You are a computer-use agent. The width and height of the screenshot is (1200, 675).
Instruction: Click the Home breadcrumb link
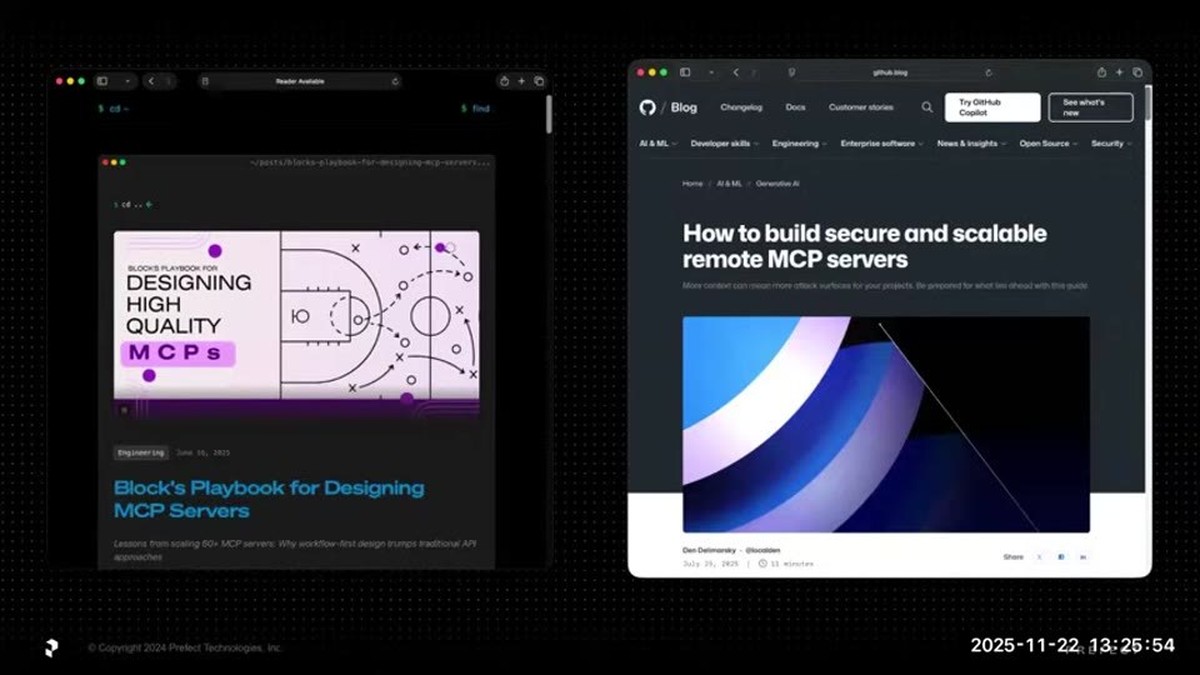coord(693,184)
